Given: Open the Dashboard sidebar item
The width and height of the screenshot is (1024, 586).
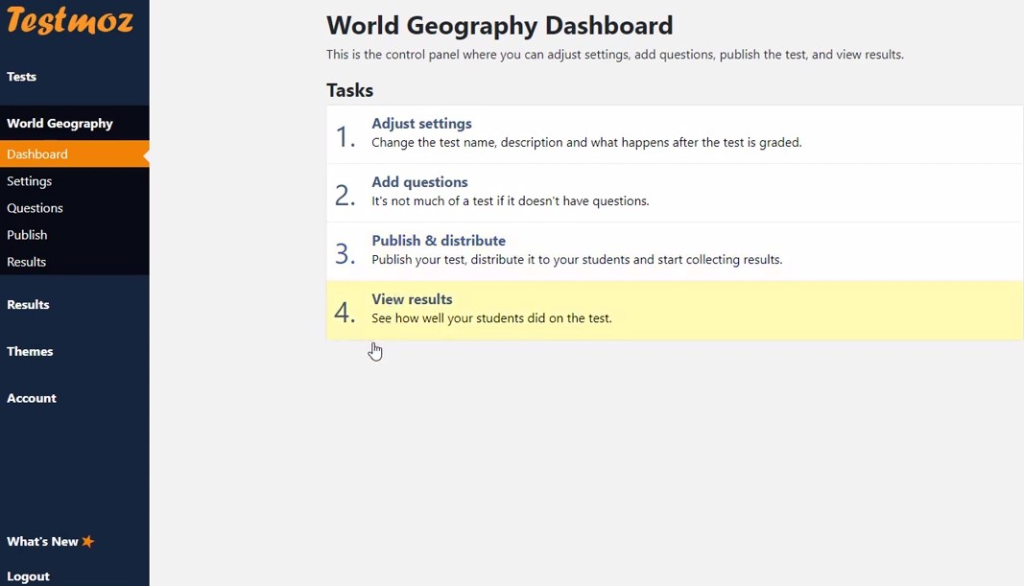Looking at the screenshot, I should click(x=38, y=154).
